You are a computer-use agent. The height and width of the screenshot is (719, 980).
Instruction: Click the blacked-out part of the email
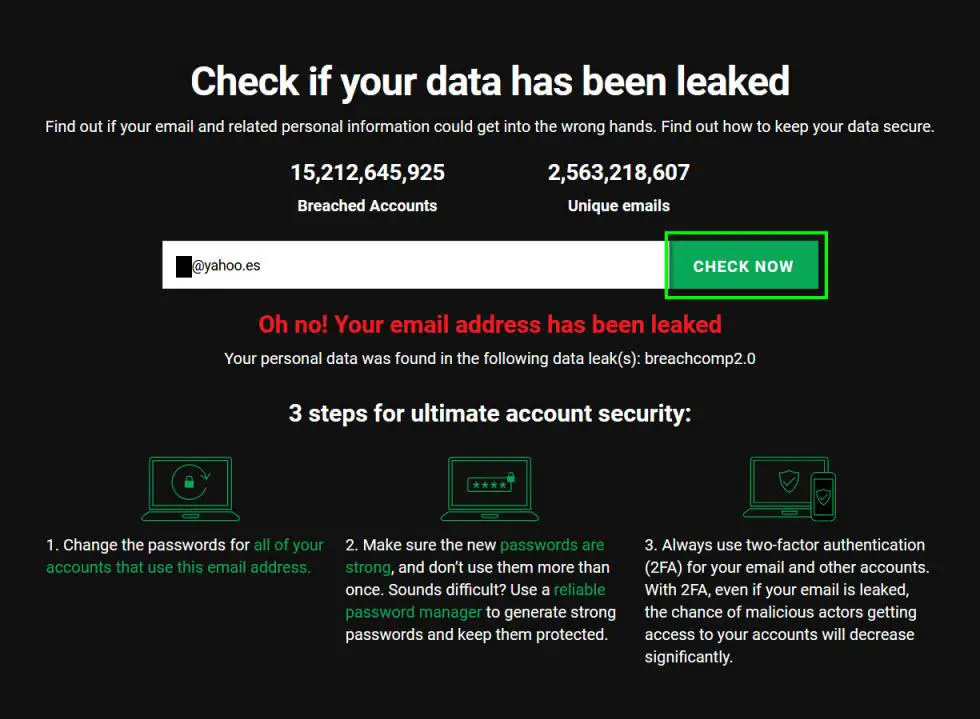[x=184, y=267]
